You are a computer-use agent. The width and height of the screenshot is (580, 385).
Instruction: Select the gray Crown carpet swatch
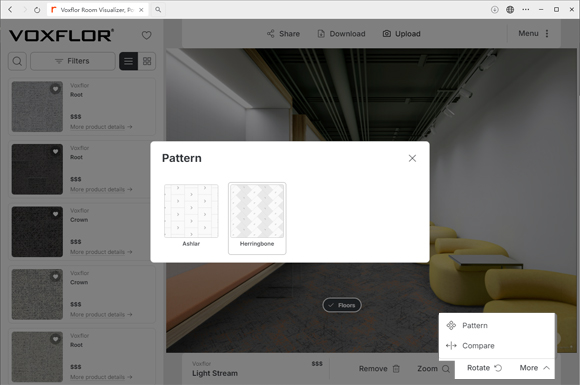37,294
